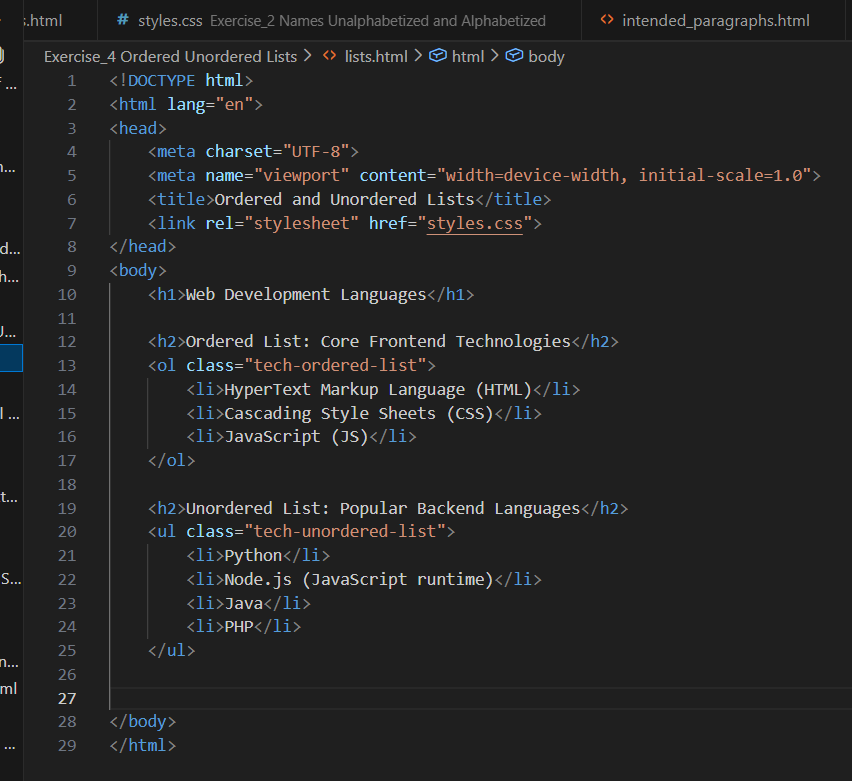Screen dimensions: 852x781
Task: Expand the html element breadcrumb
Action: pyautogui.click(x=467, y=56)
